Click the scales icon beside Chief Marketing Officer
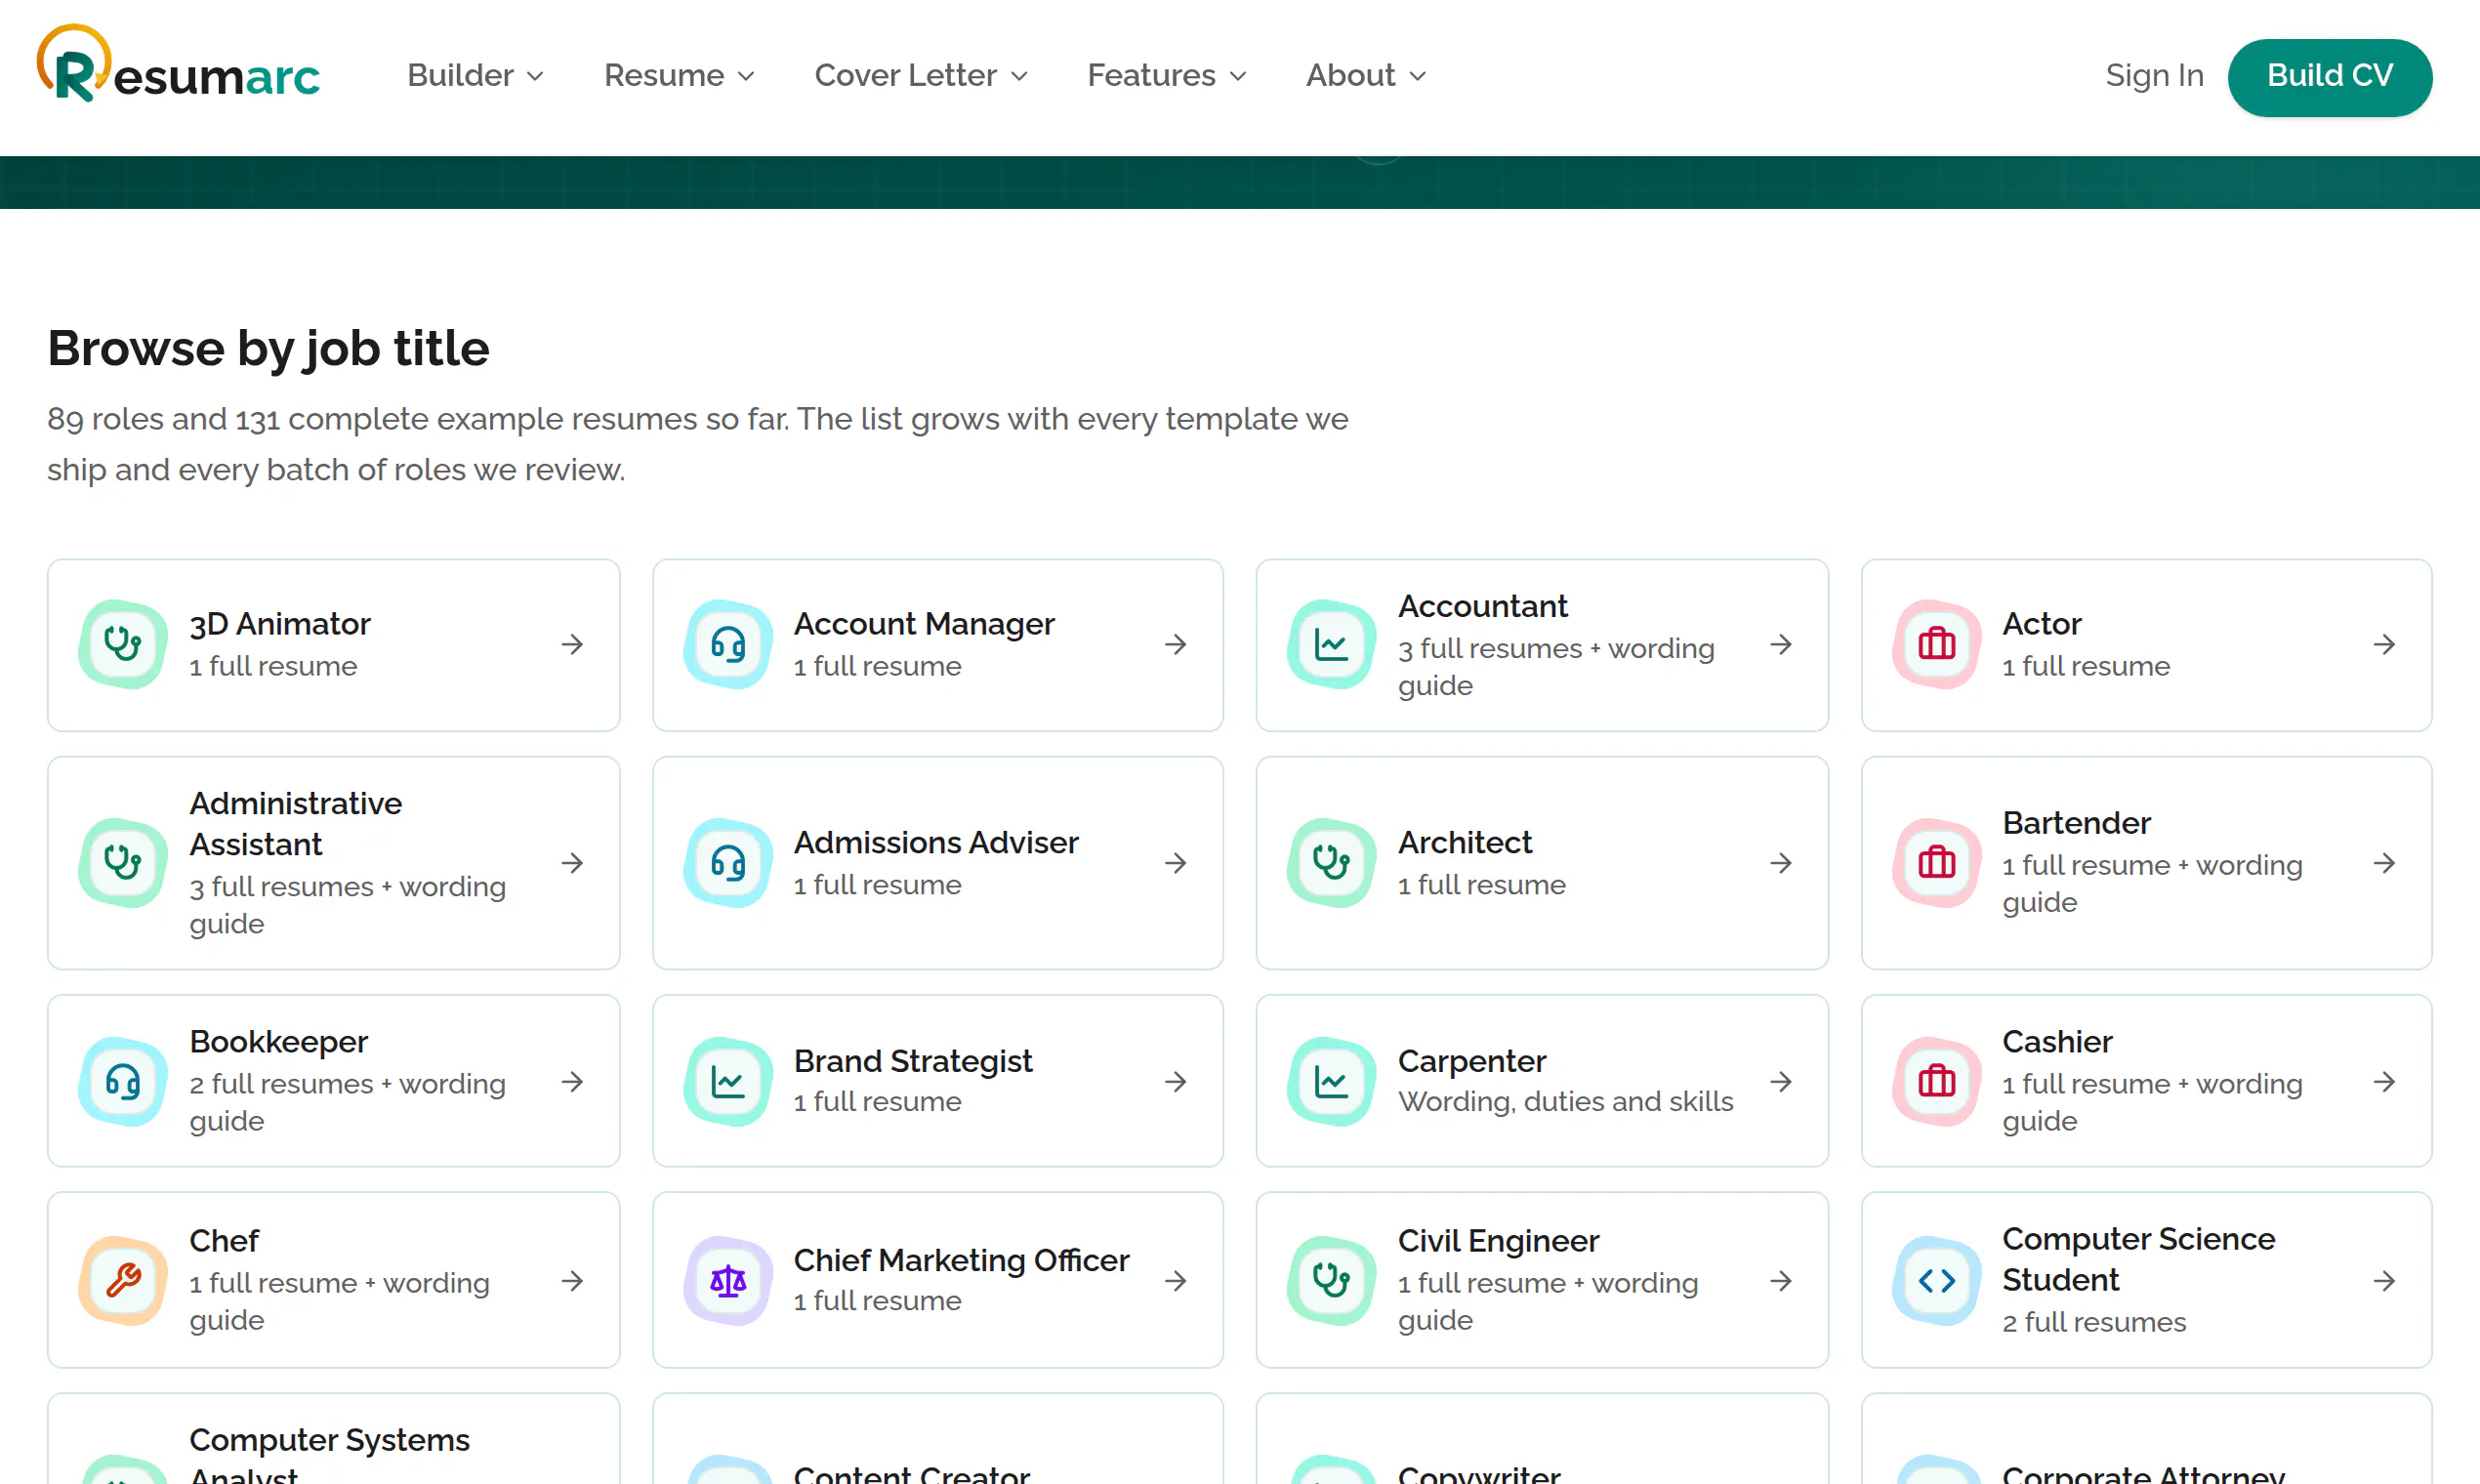 (728, 1280)
